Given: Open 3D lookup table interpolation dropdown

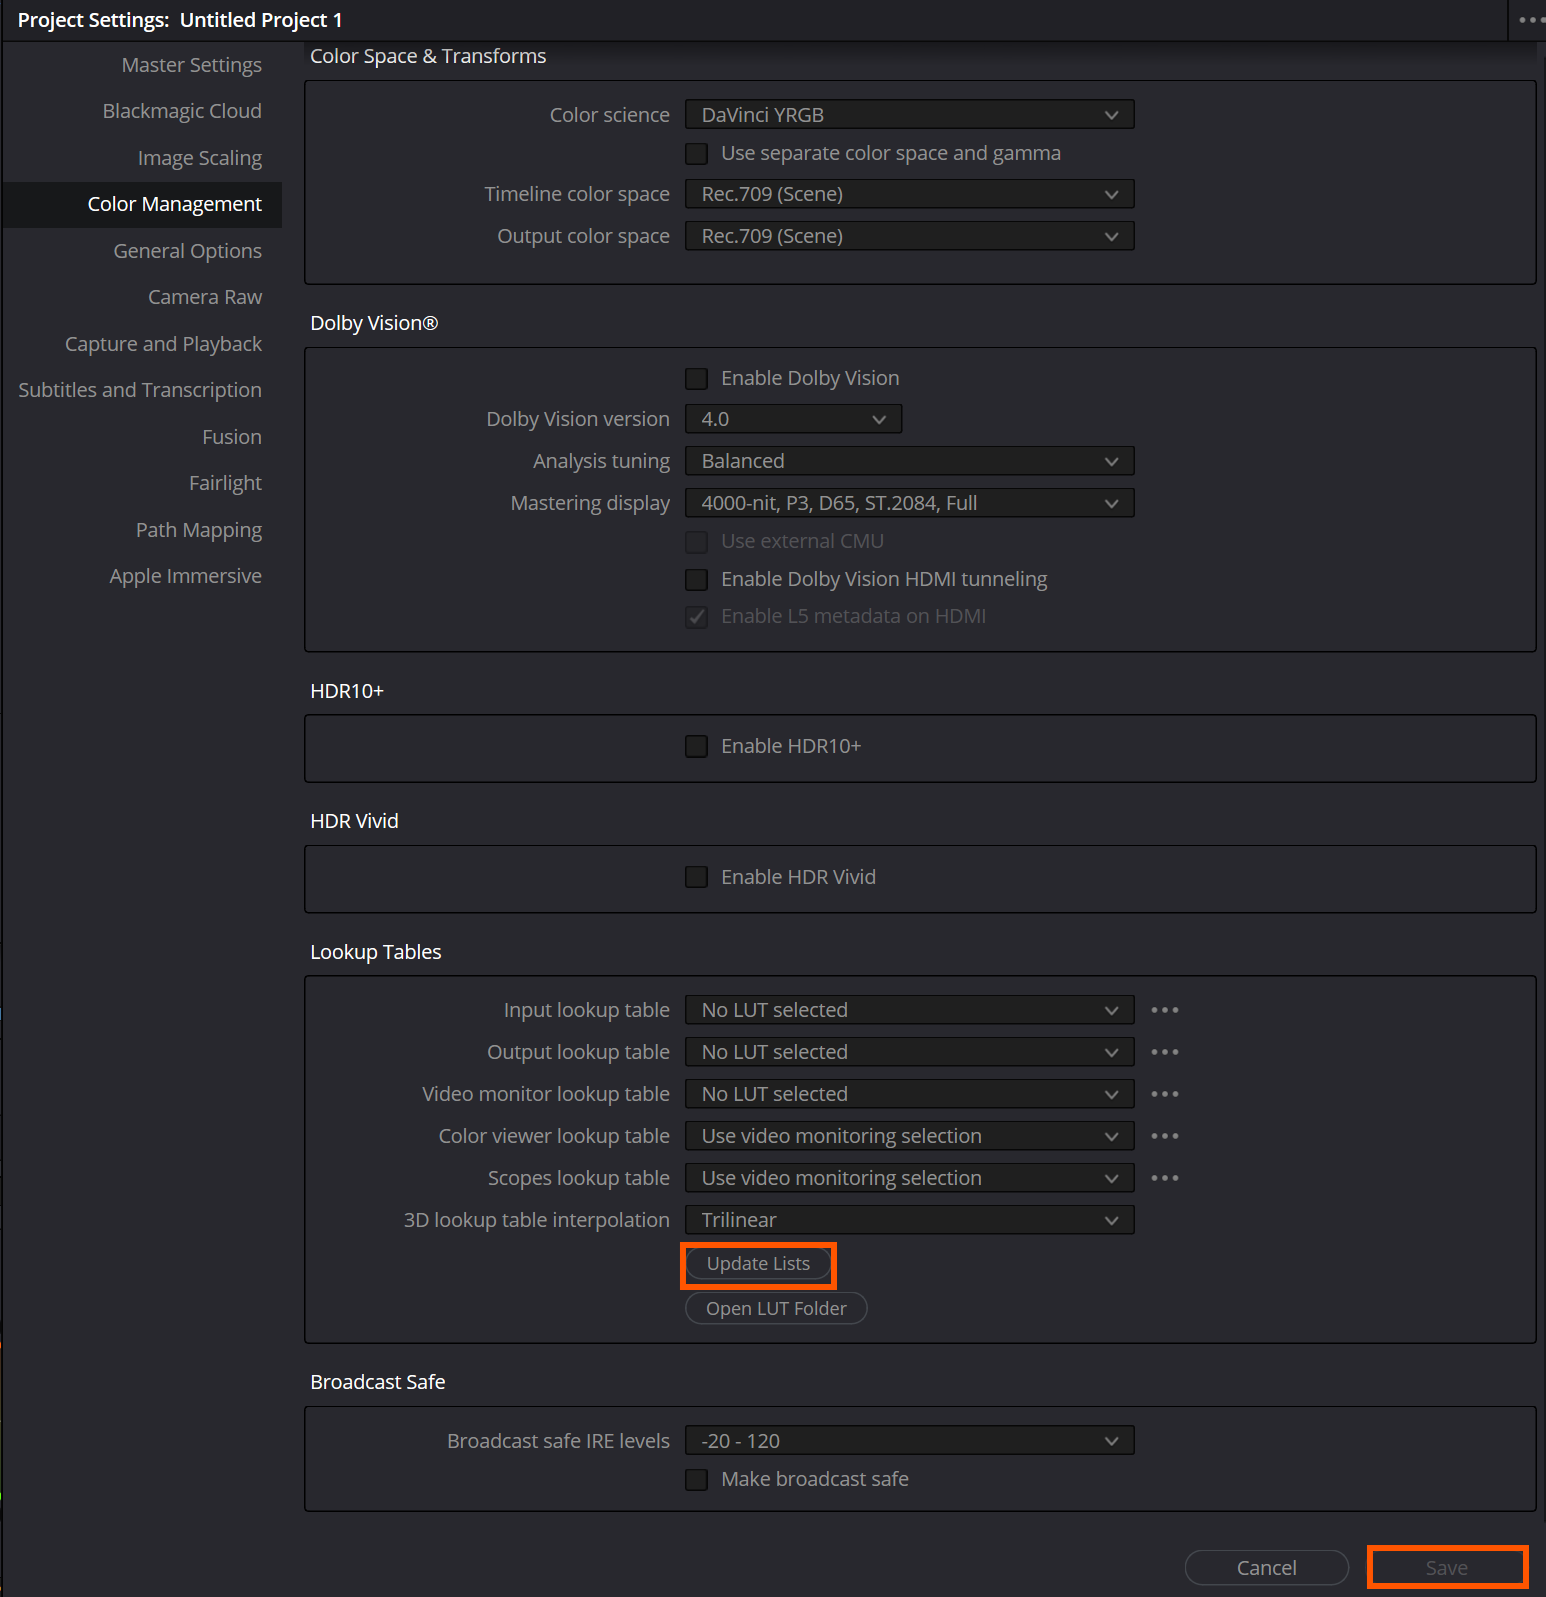Looking at the screenshot, I should click(909, 1220).
